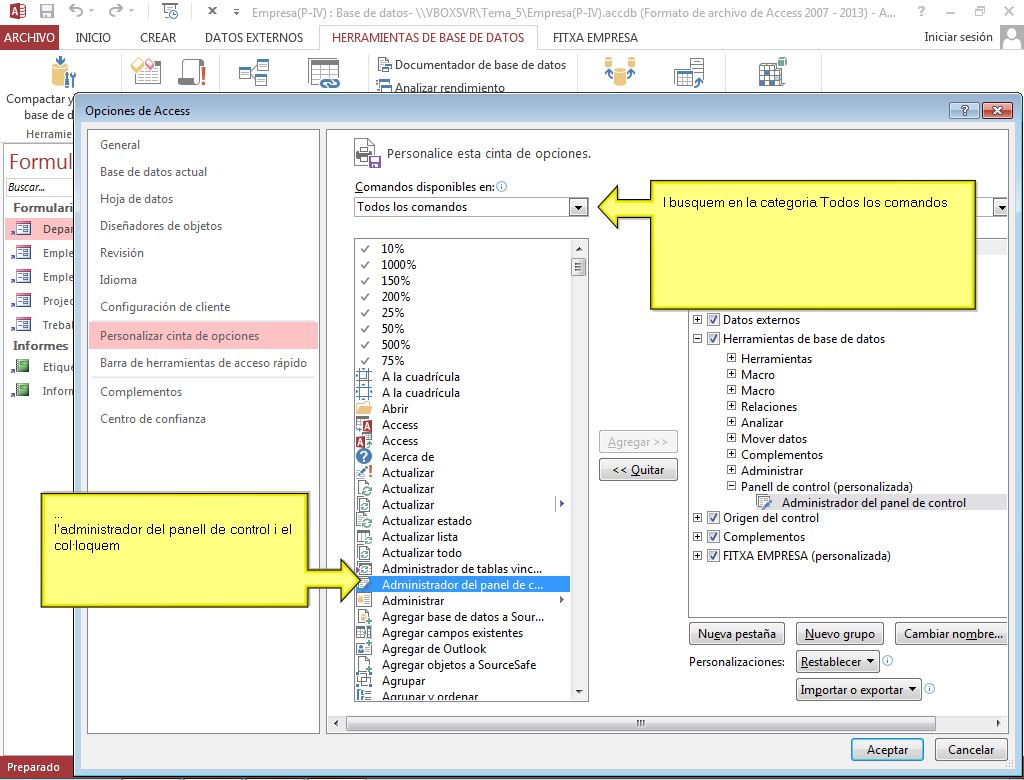Expand the FITXA EMPRESA (personalizada) node
1024x780 pixels.
click(x=697, y=556)
